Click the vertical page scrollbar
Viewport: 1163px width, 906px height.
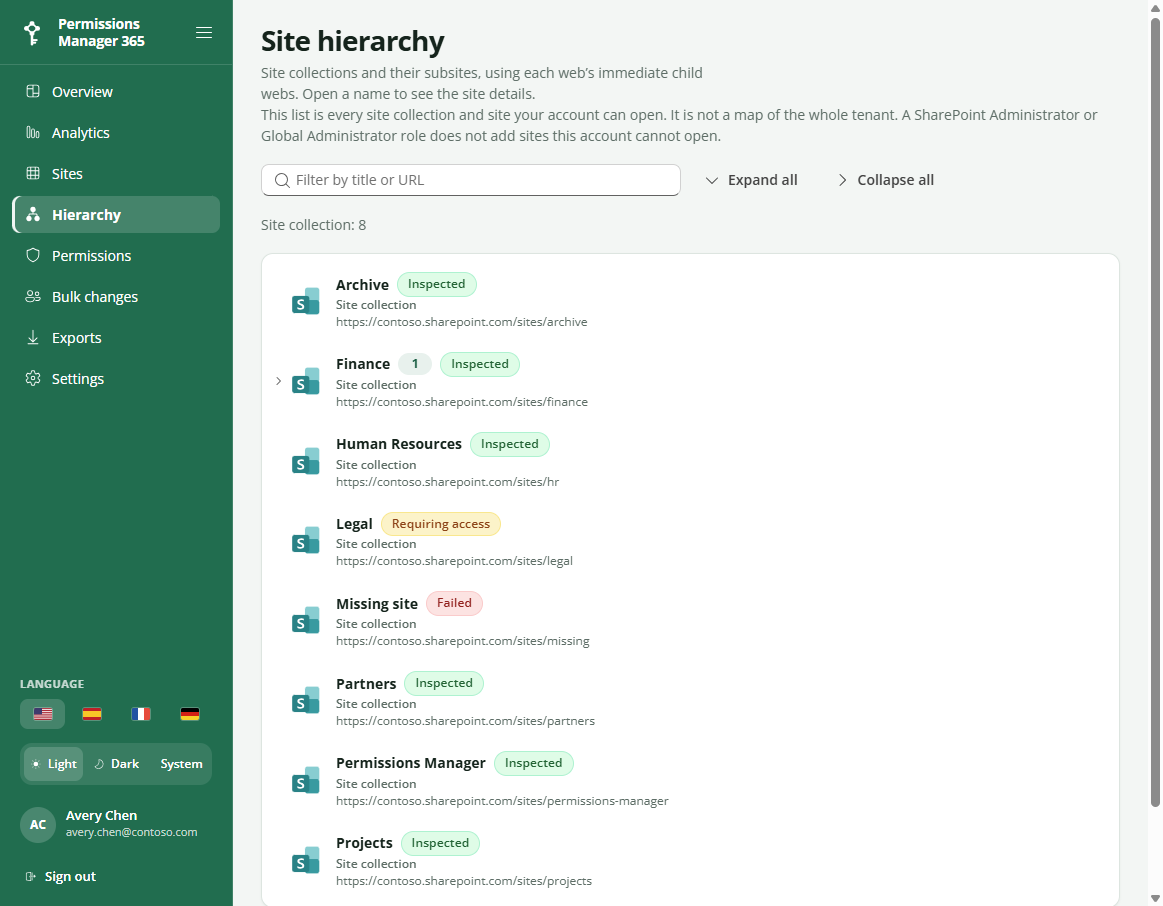tap(1155, 412)
